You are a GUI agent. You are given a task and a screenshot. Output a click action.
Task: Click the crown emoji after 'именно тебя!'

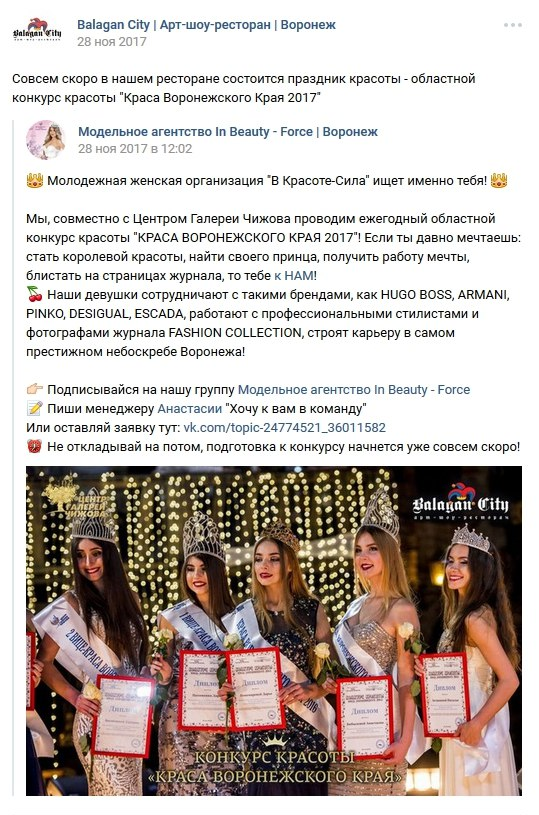[x=498, y=181]
